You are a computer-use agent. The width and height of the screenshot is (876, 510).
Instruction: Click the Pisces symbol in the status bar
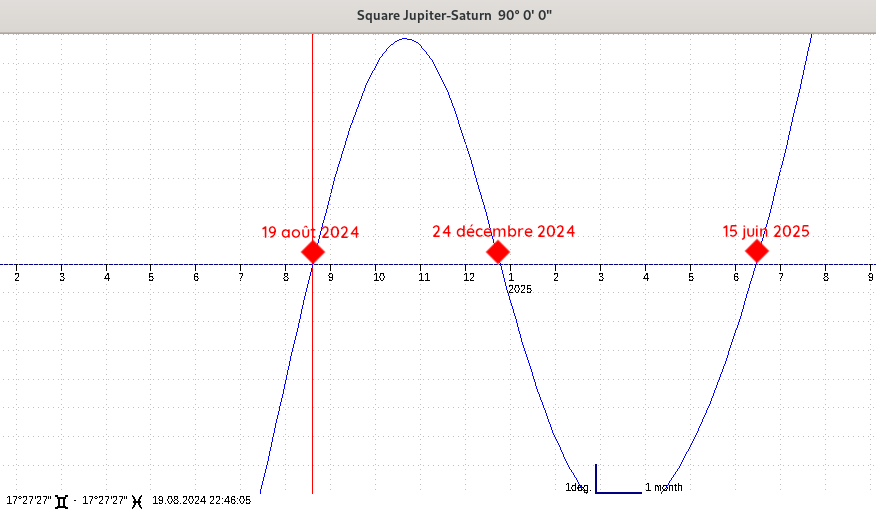click(136, 500)
